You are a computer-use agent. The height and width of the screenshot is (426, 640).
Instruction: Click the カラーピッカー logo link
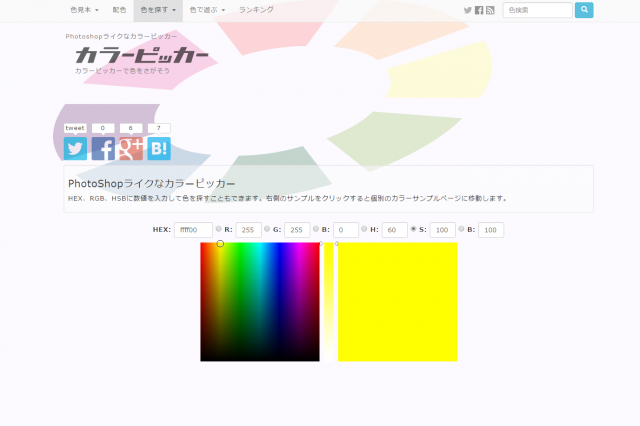tap(141, 56)
